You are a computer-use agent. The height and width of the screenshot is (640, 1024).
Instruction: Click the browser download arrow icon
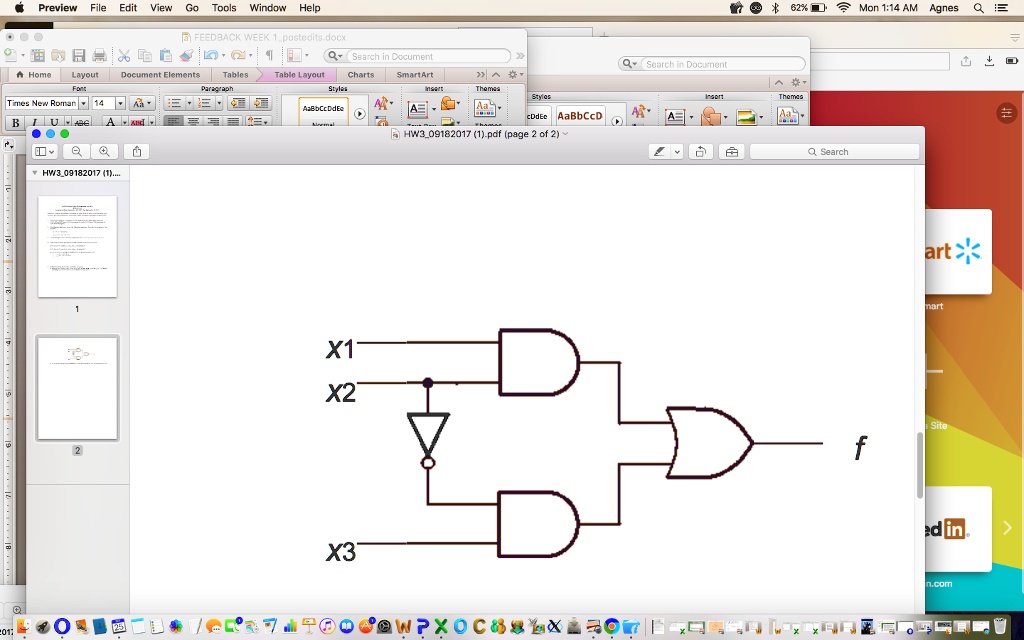pyautogui.click(x=989, y=61)
